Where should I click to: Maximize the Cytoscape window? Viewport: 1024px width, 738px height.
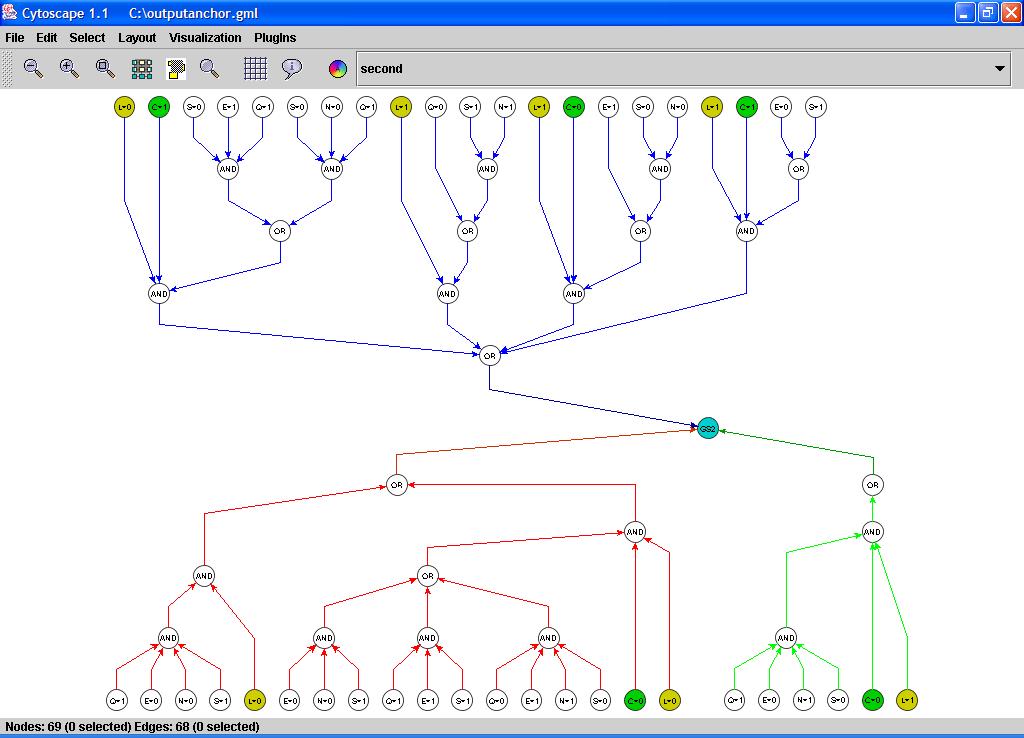coord(987,13)
